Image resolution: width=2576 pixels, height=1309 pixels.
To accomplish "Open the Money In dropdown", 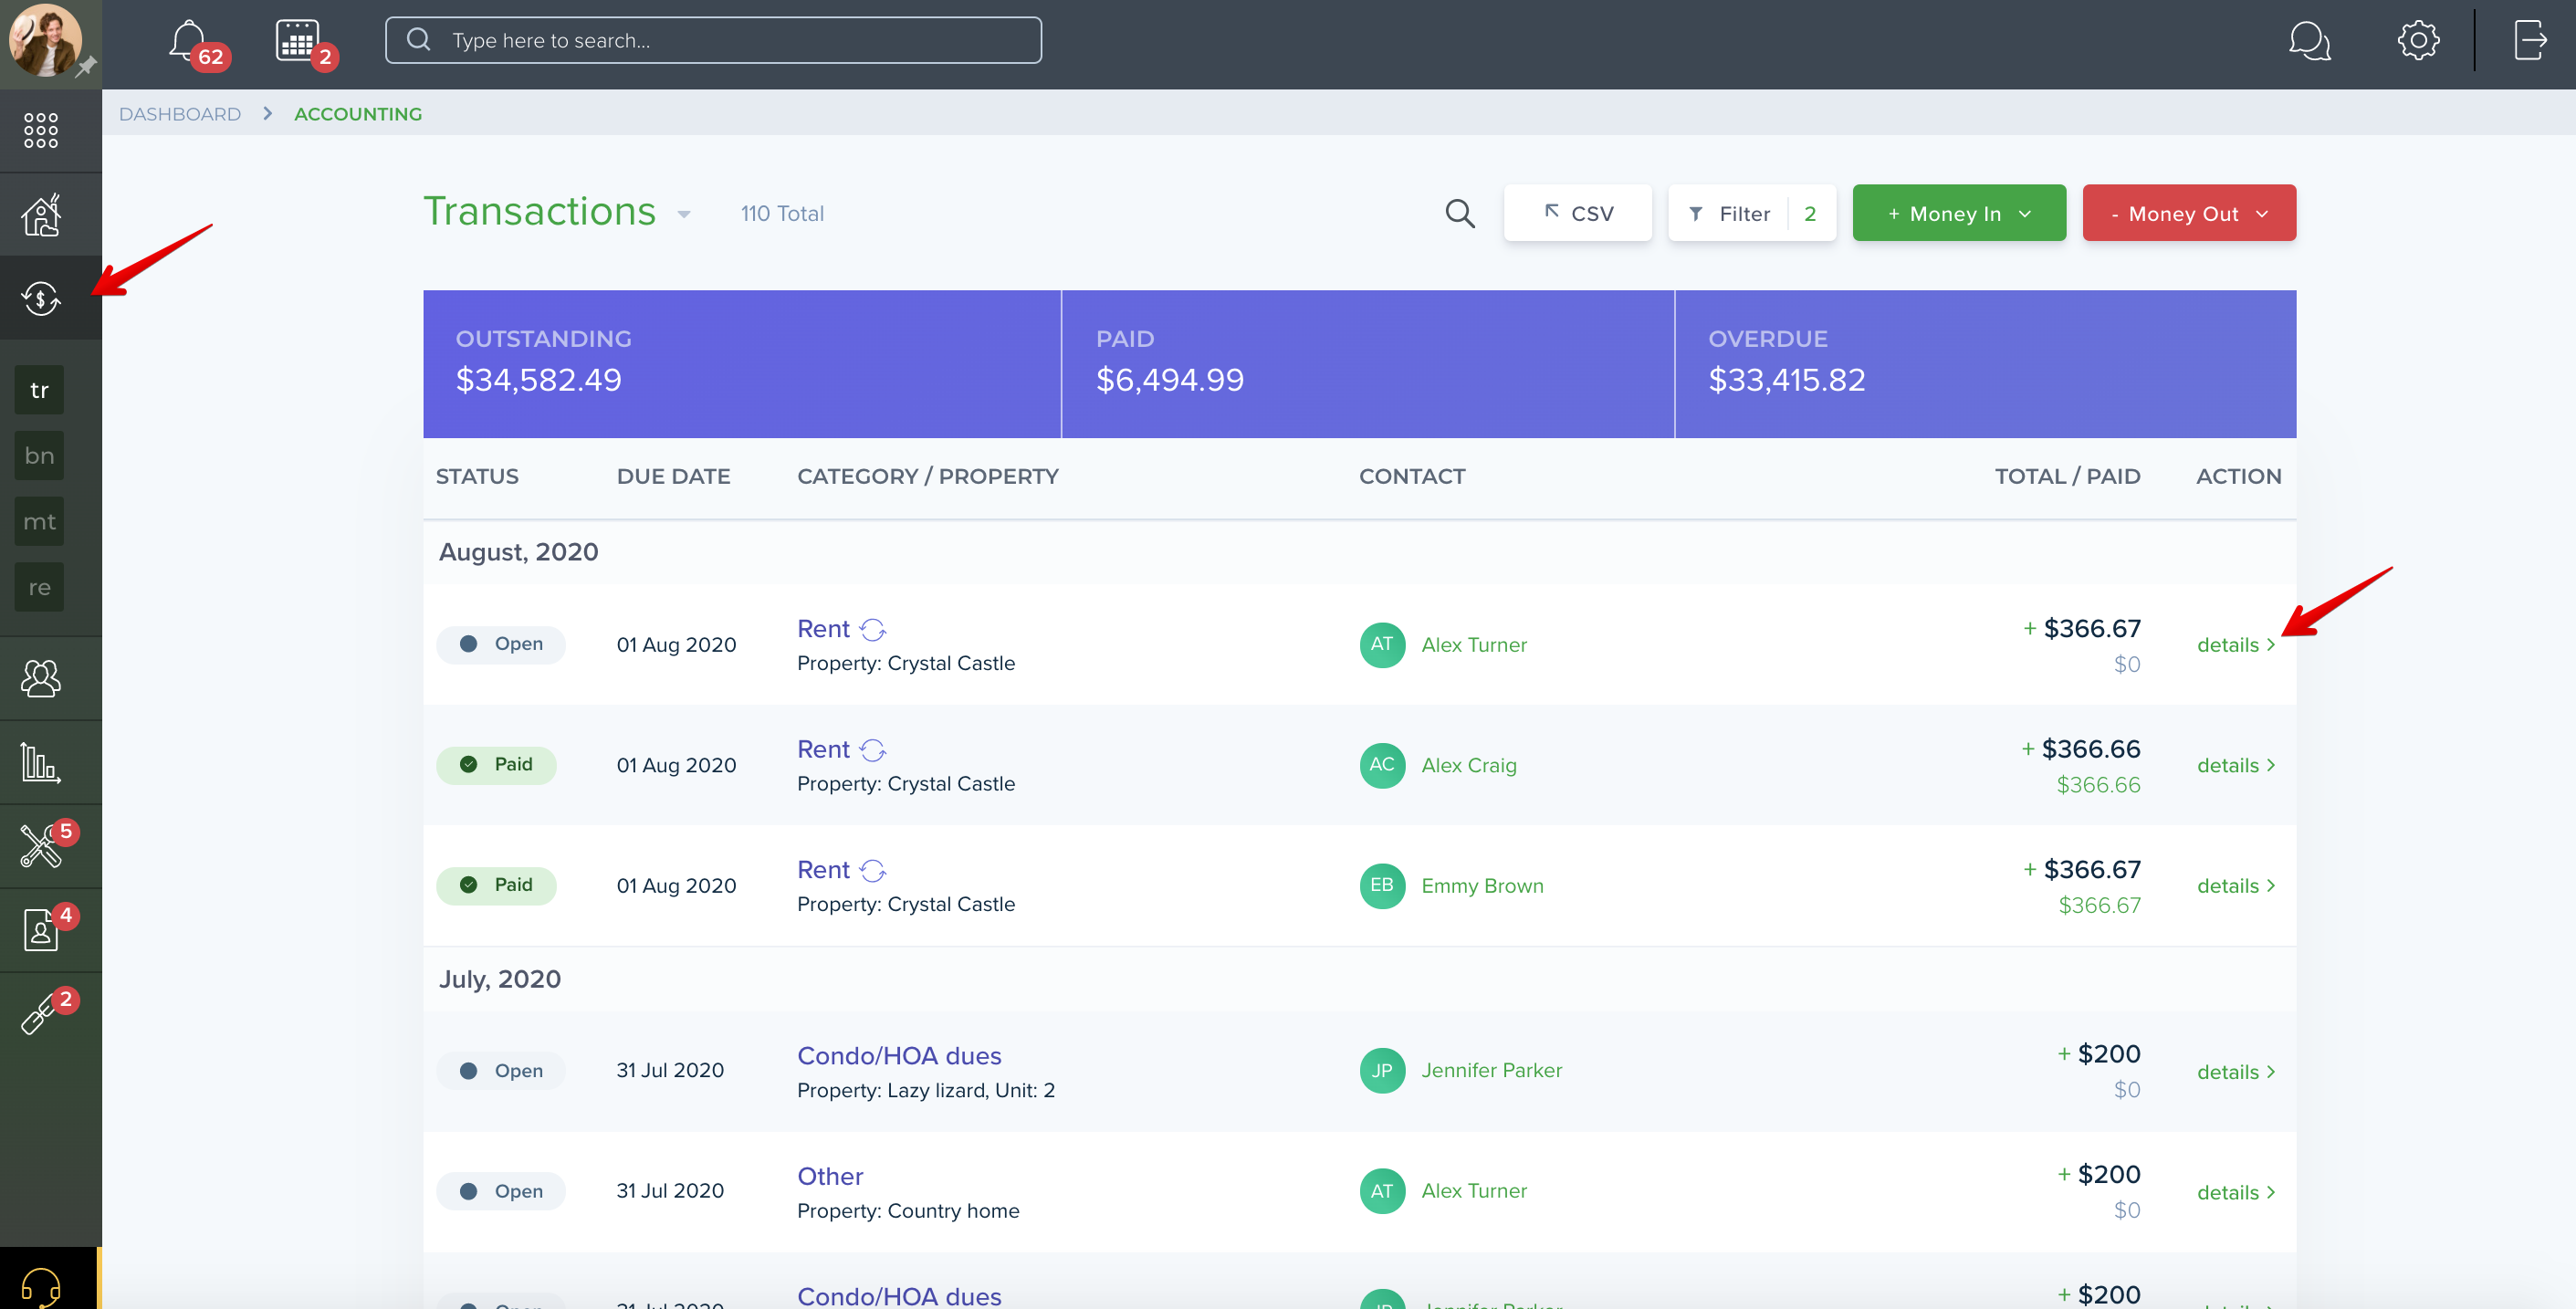I will click(1958, 213).
